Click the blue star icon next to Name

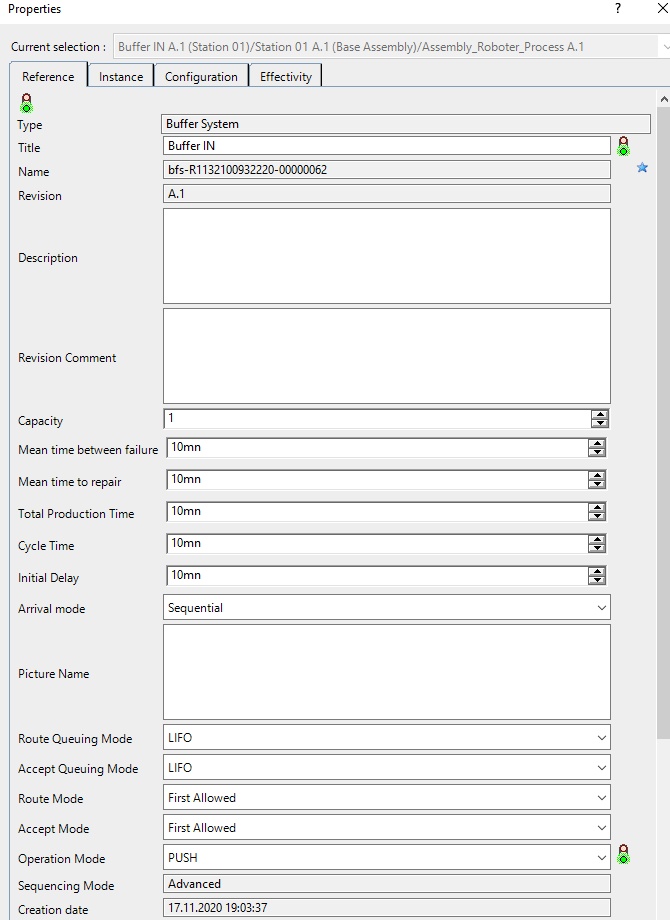pyautogui.click(x=642, y=168)
